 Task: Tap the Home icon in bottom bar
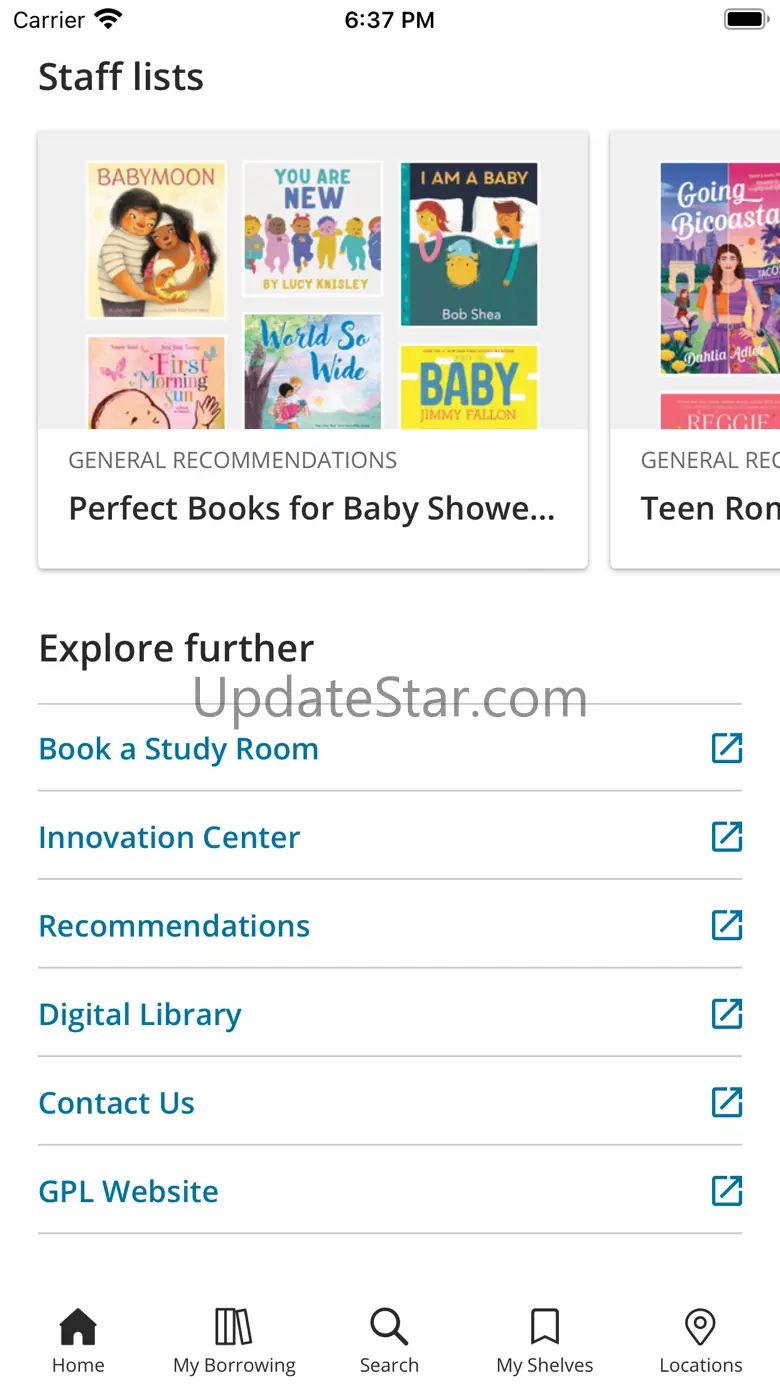[x=78, y=1328]
